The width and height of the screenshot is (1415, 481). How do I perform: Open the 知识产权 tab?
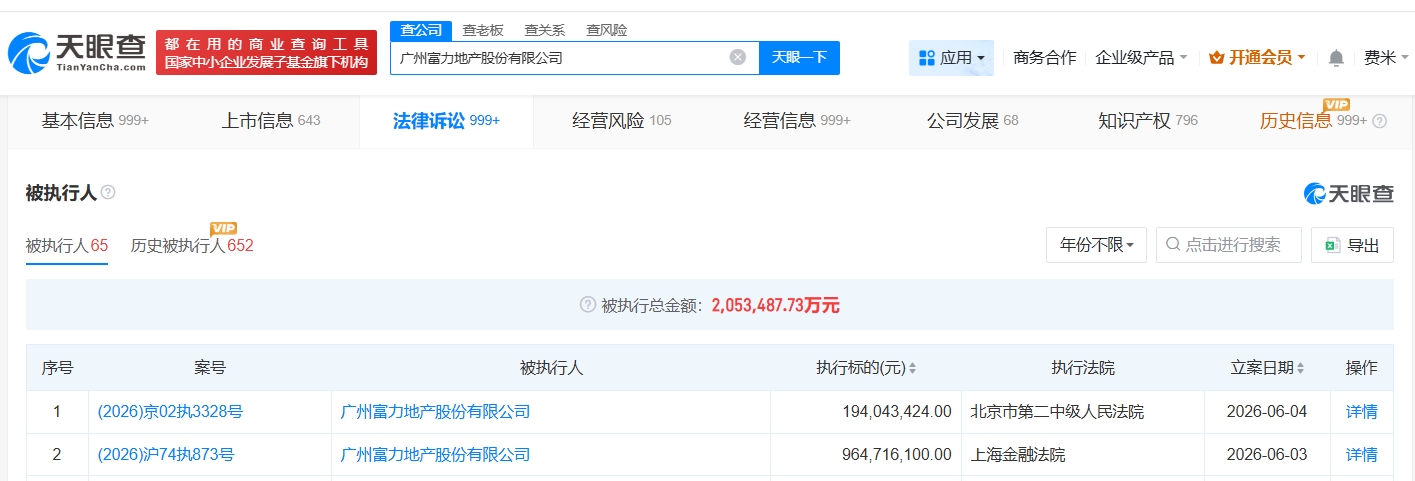tap(1148, 121)
